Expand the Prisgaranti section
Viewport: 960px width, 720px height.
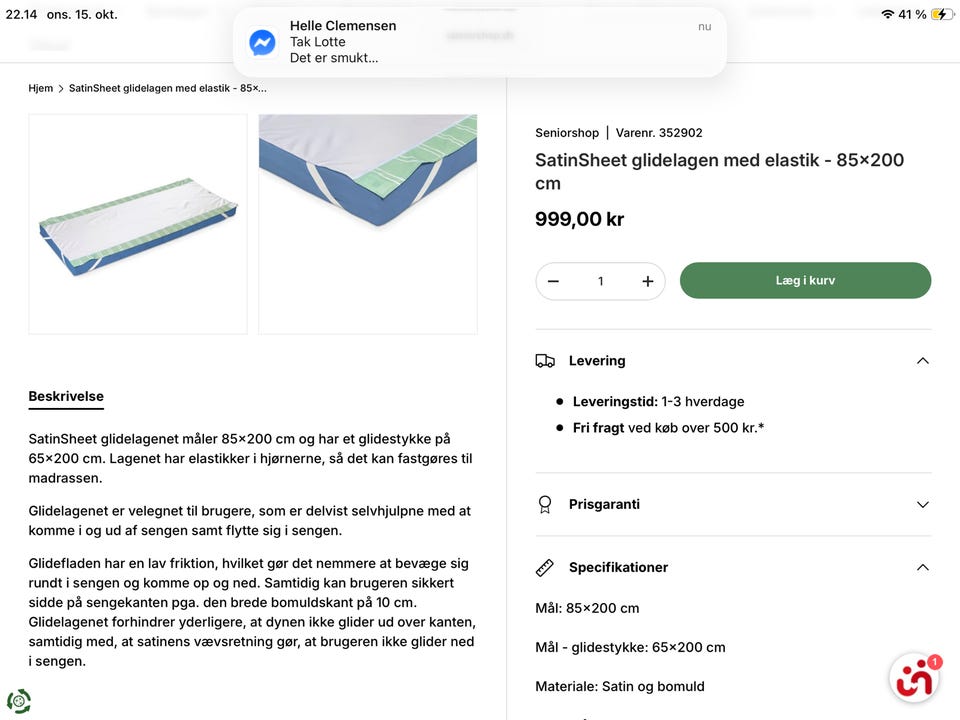click(x=922, y=504)
